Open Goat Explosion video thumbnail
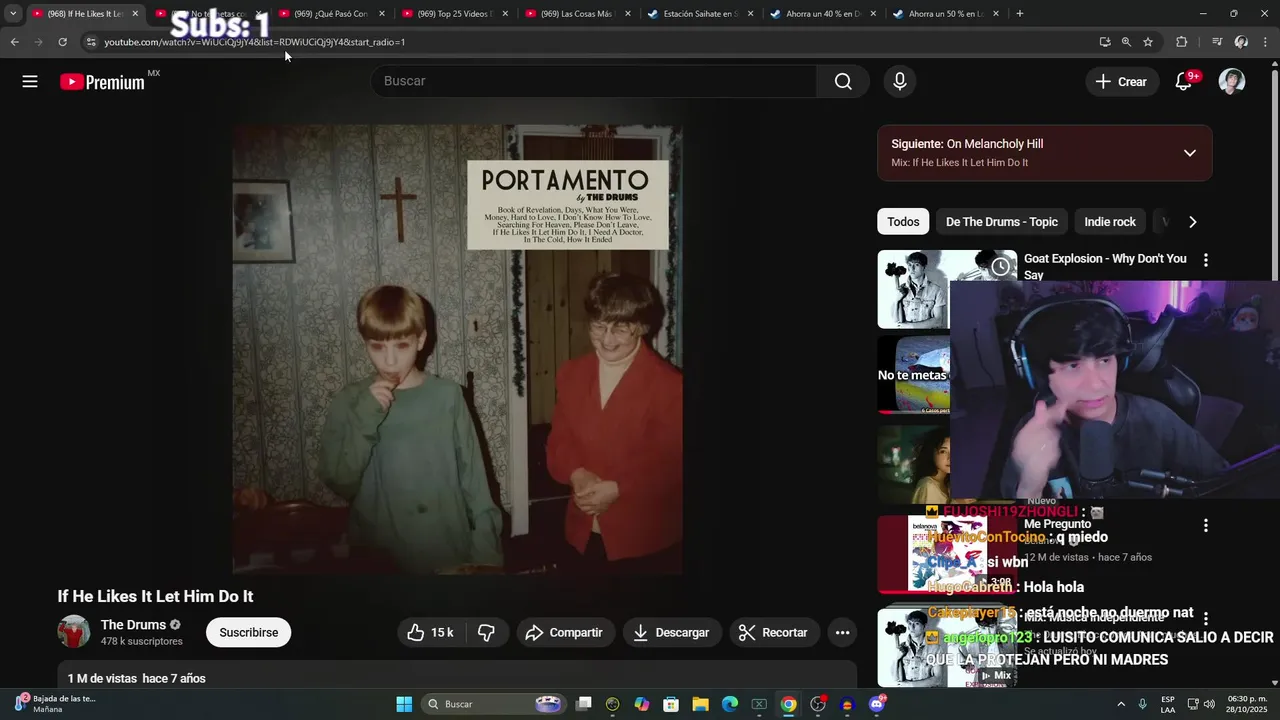 pos(947,289)
